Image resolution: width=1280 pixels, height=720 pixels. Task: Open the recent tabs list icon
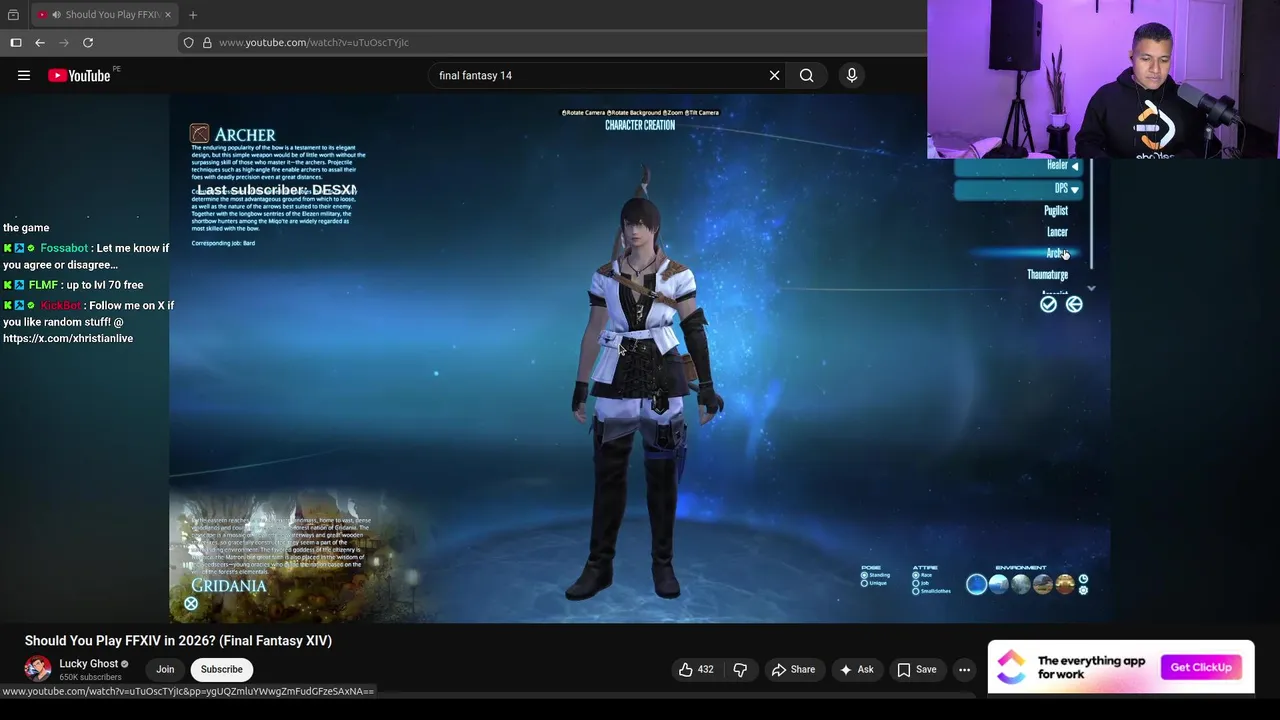point(13,14)
